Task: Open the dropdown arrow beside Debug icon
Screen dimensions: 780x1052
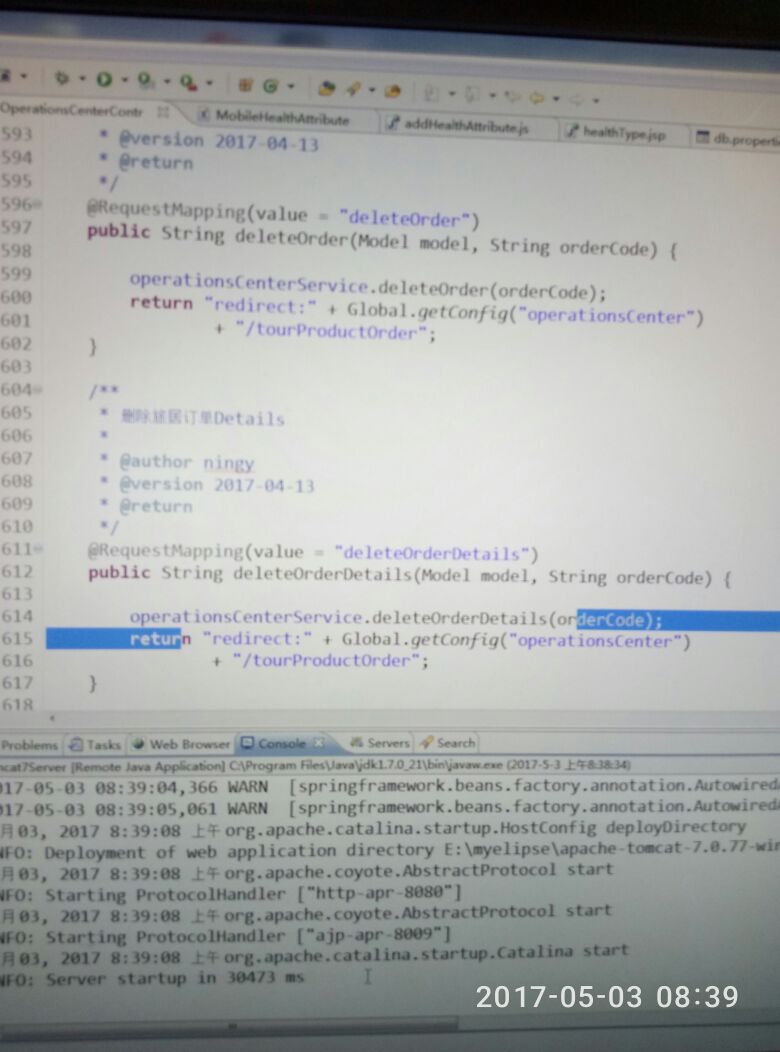Action: [82, 80]
